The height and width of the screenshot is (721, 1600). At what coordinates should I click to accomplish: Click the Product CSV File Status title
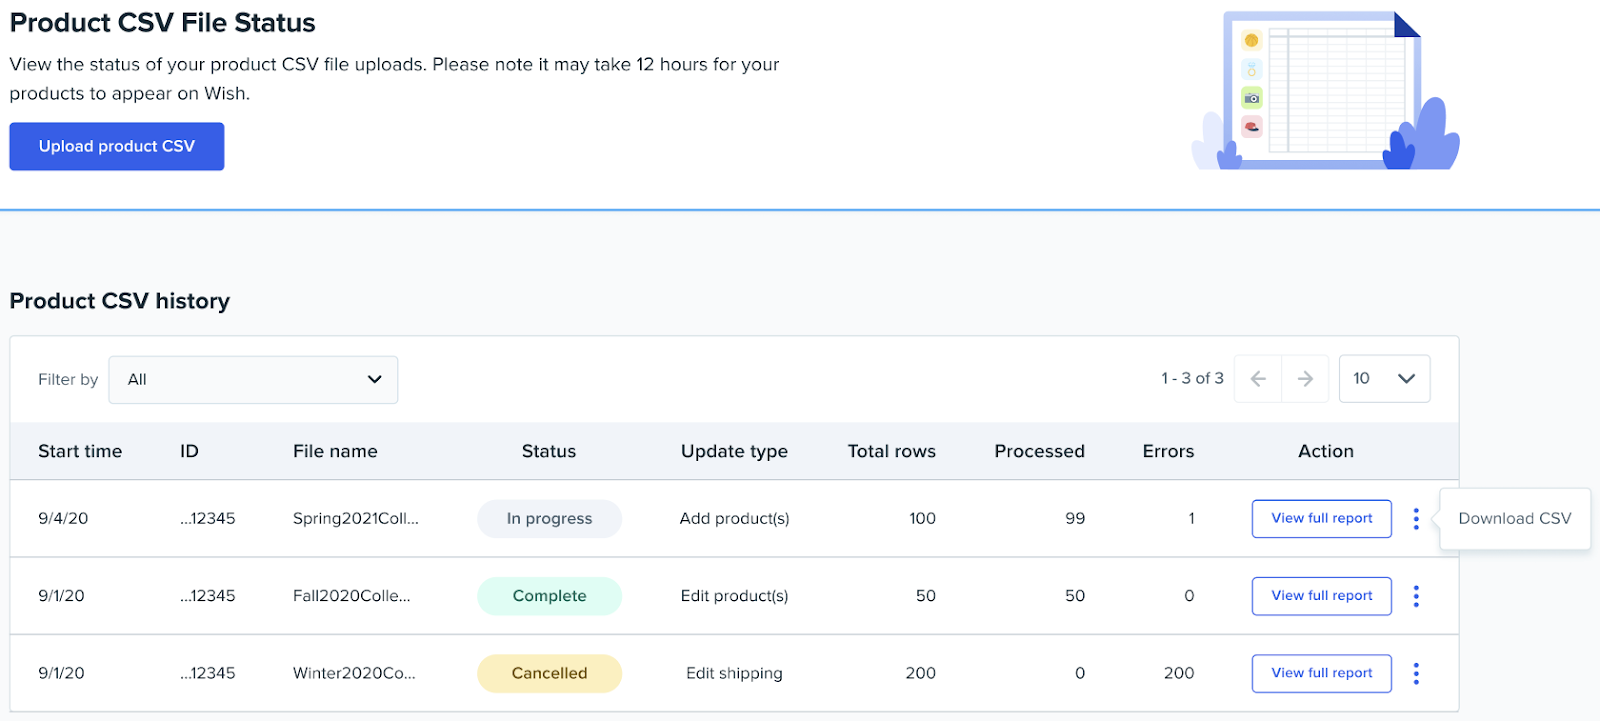click(x=162, y=22)
